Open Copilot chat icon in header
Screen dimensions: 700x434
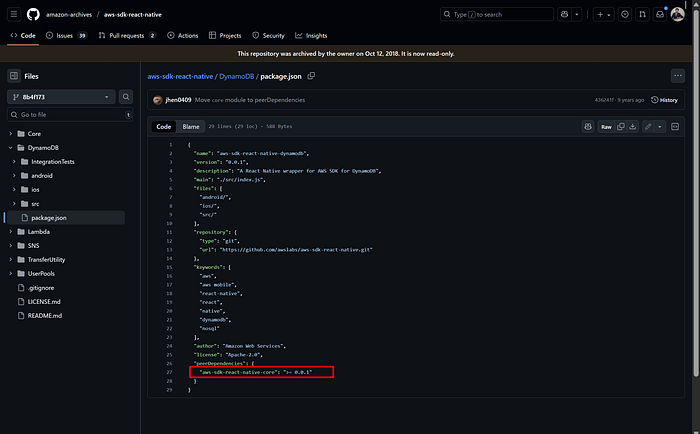pyautogui.click(x=565, y=14)
